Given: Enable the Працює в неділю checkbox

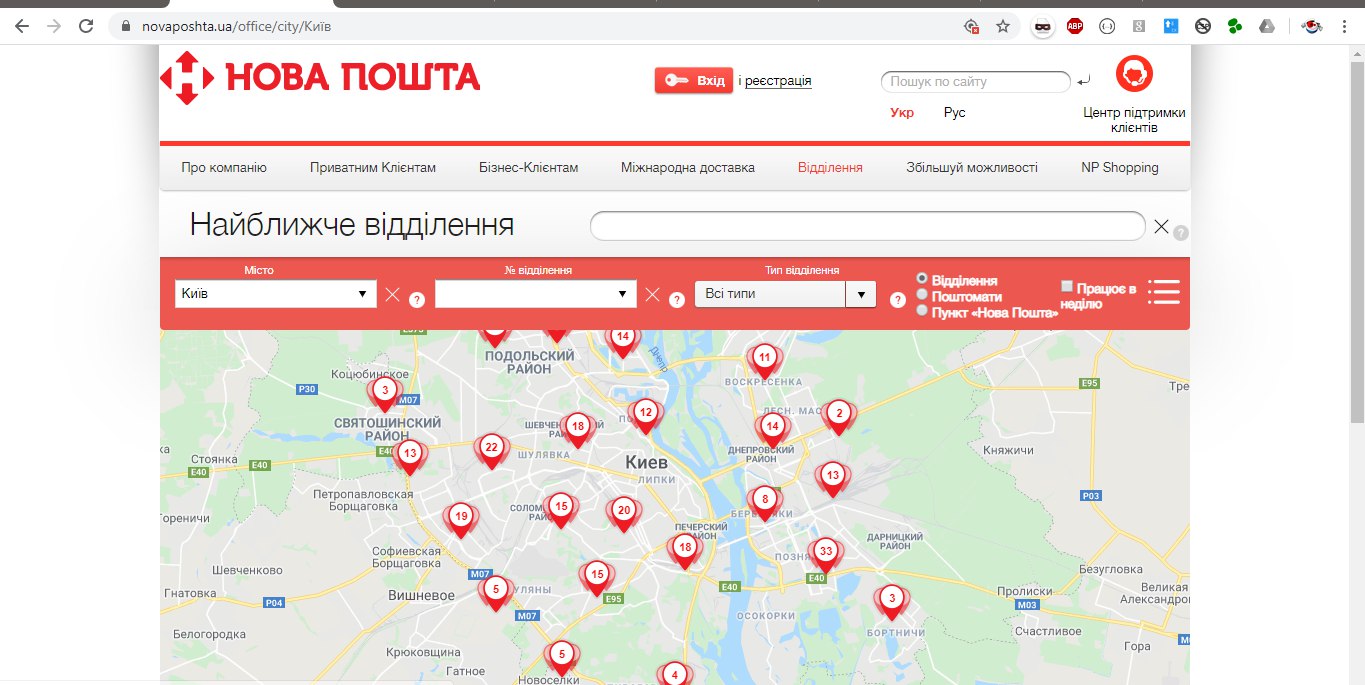Looking at the screenshot, I should click(x=1067, y=286).
